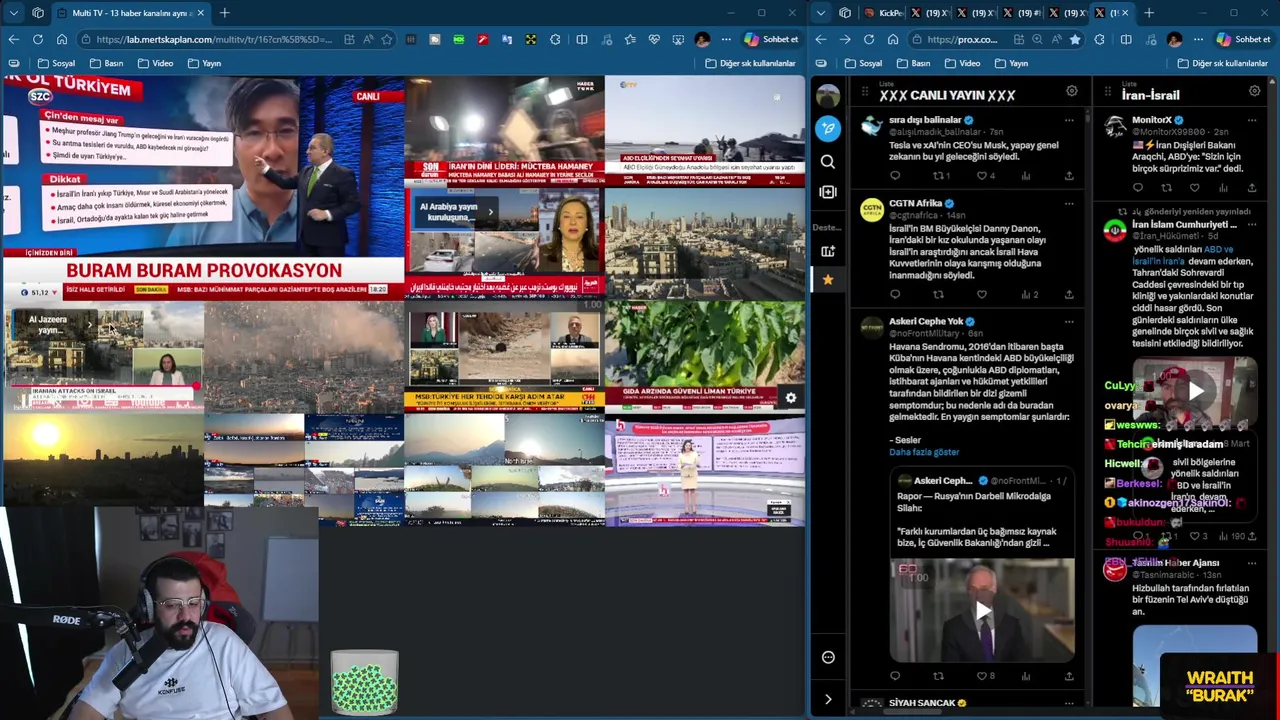Screen dimensions: 1280x720
Task: Like the MonitorX post
Action: coord(1195,188)
